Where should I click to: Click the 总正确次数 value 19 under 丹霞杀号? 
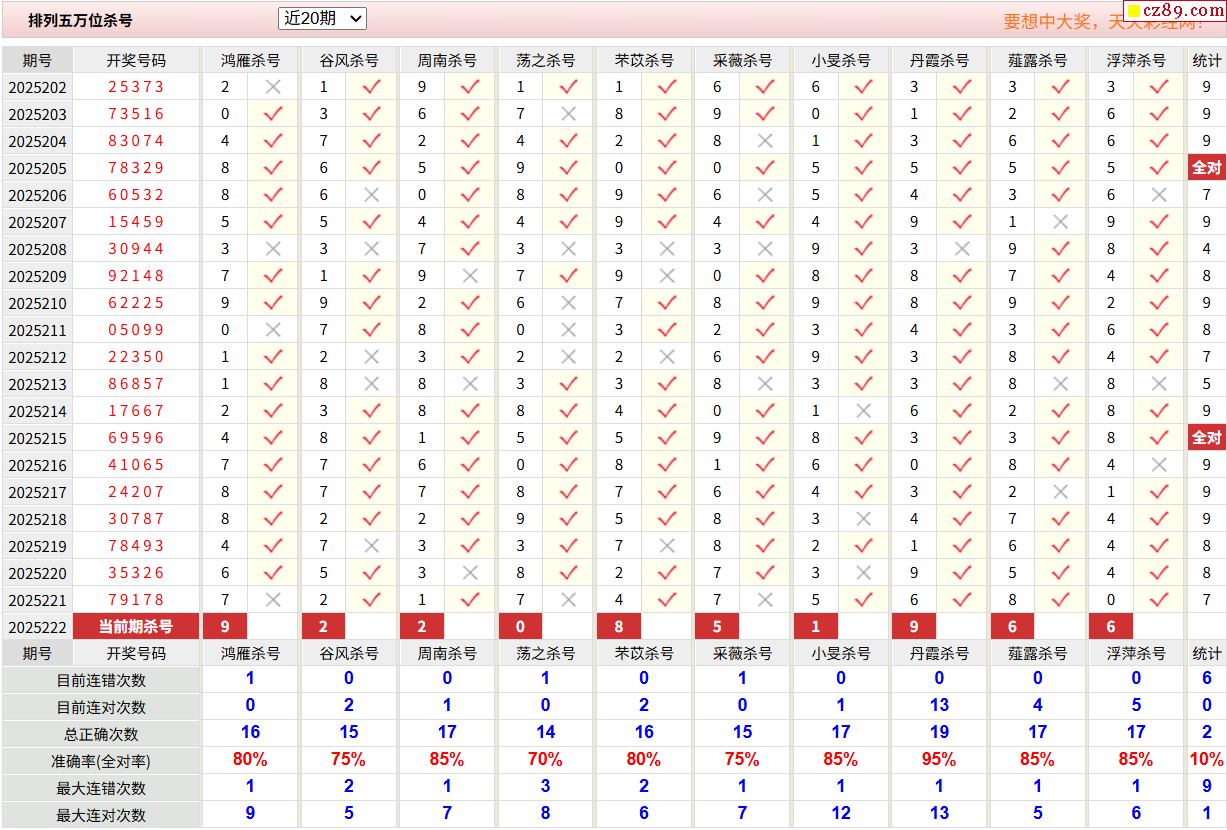click(x=939, y=732)
